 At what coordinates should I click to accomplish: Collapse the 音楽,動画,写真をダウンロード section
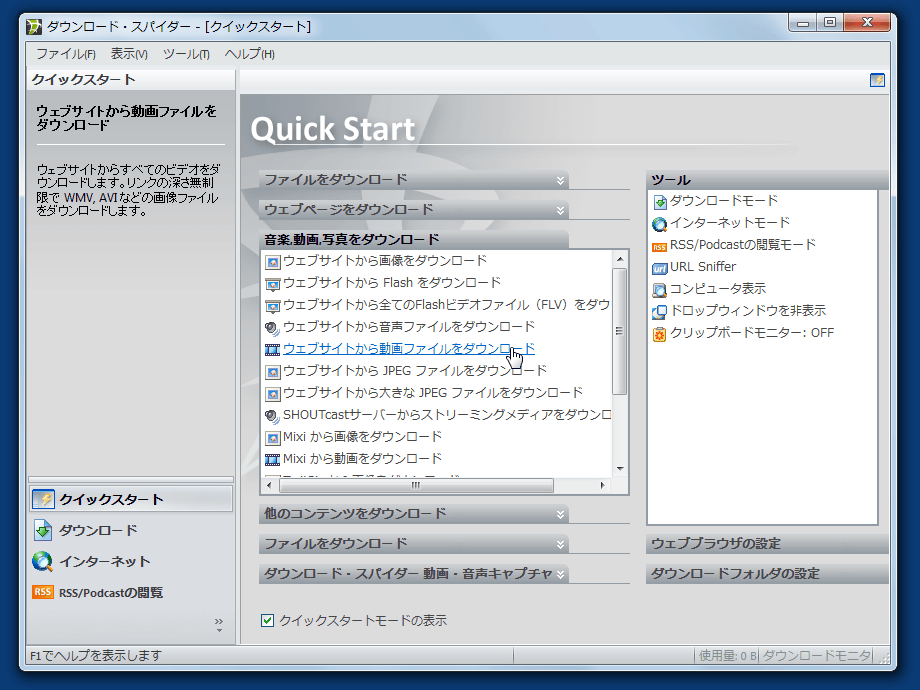click(x=414, y=239)
